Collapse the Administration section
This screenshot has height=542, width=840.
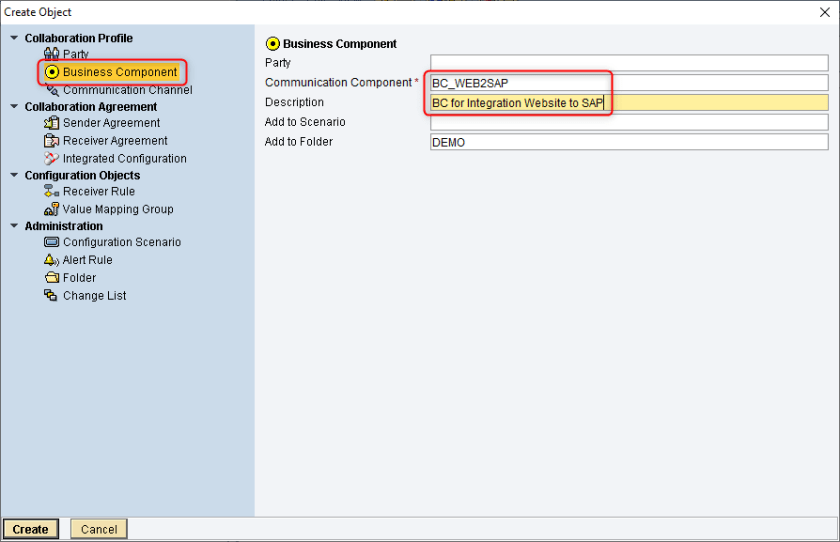click(14, 226)
